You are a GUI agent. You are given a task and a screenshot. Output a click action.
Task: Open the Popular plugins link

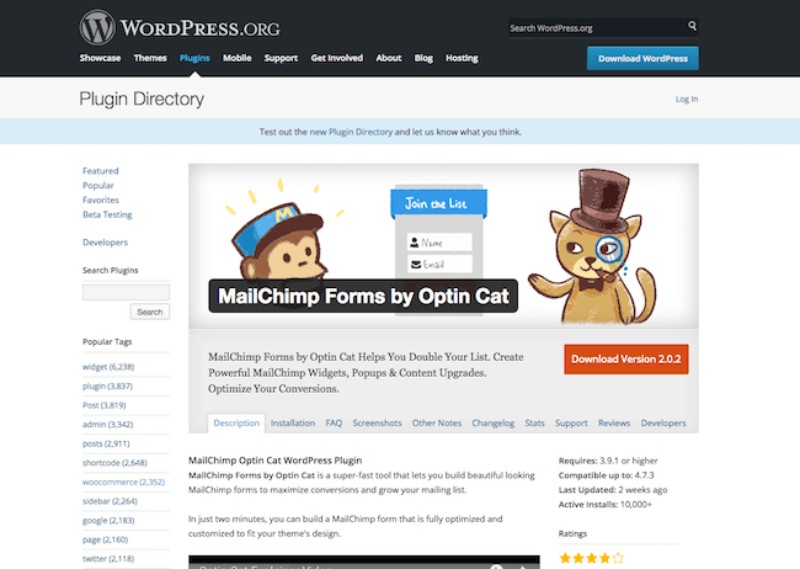click(98, 185)
